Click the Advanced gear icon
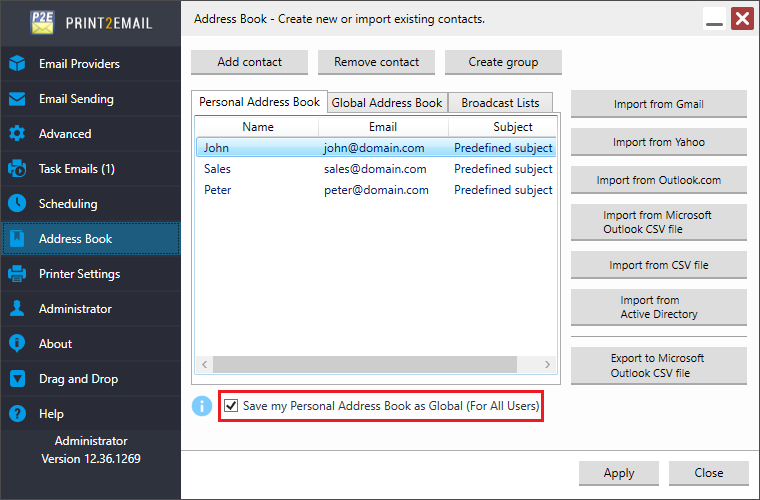 pyautogui.click(x=17, y=134)
